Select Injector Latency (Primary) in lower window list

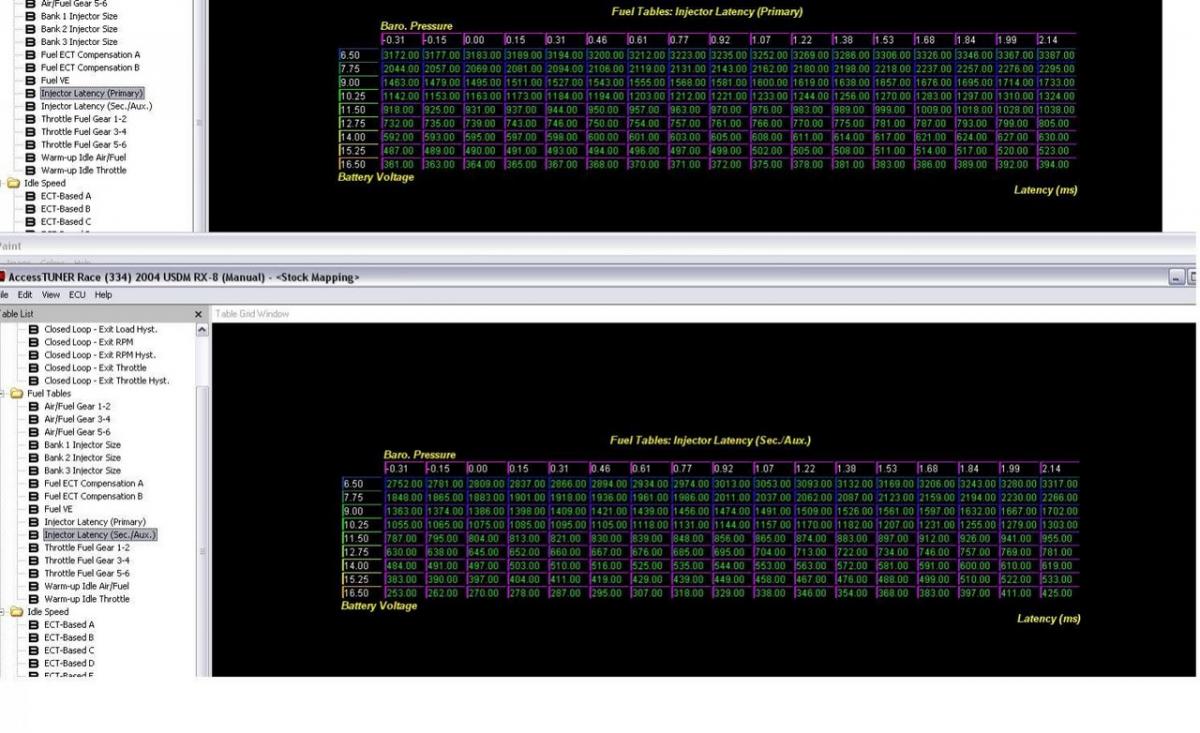coord(95,522)
